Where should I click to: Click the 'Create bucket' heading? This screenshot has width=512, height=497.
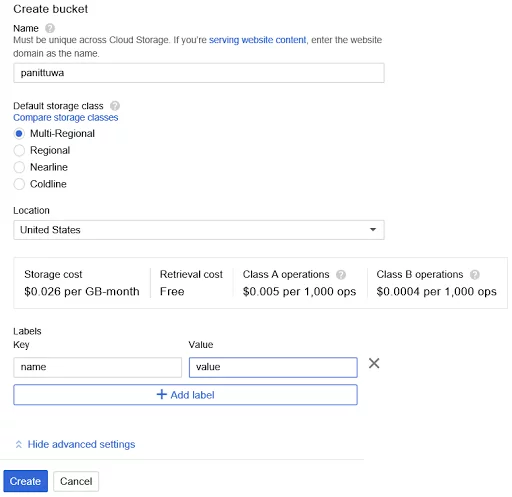pos(50,9)
